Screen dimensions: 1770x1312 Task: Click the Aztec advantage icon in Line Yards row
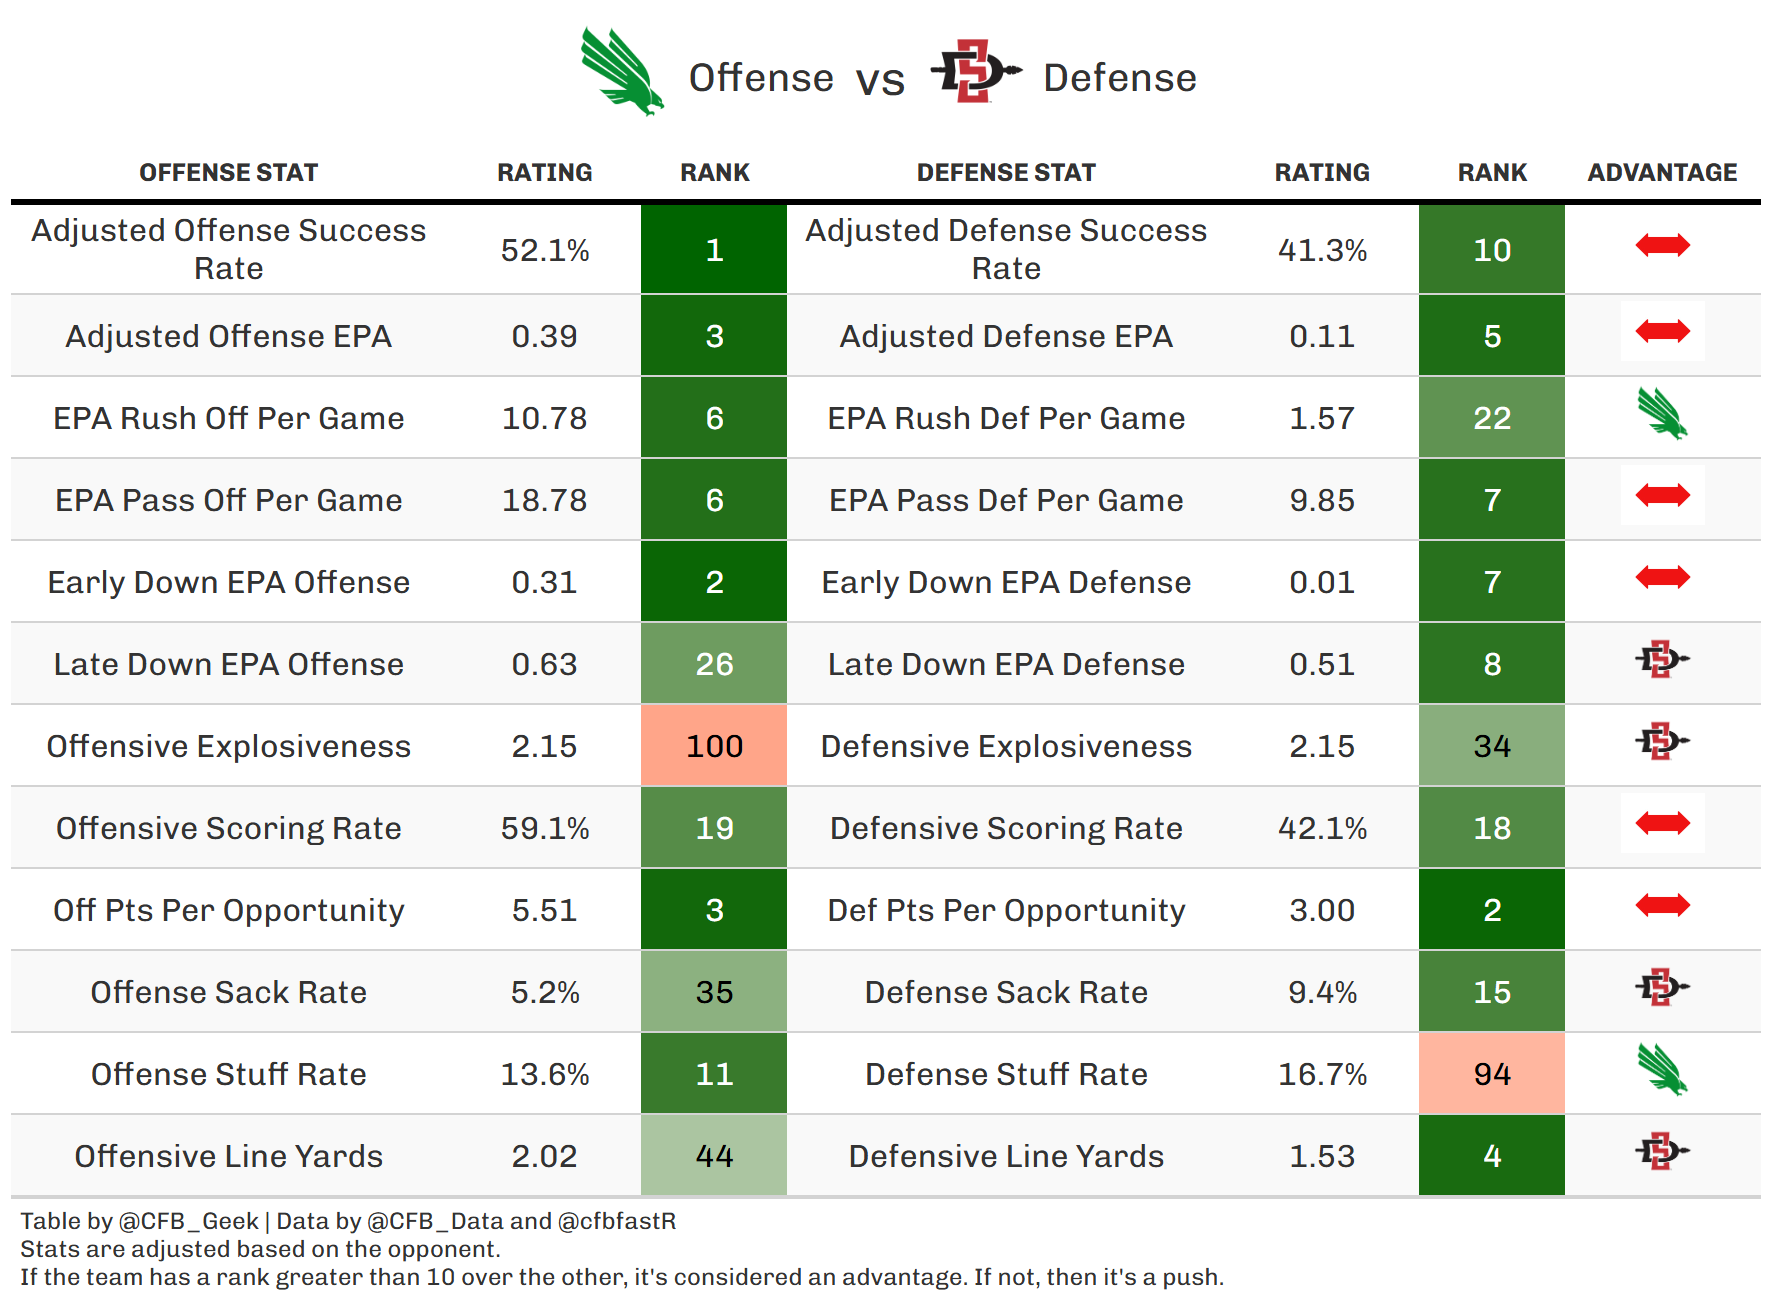point(1662,1152)
